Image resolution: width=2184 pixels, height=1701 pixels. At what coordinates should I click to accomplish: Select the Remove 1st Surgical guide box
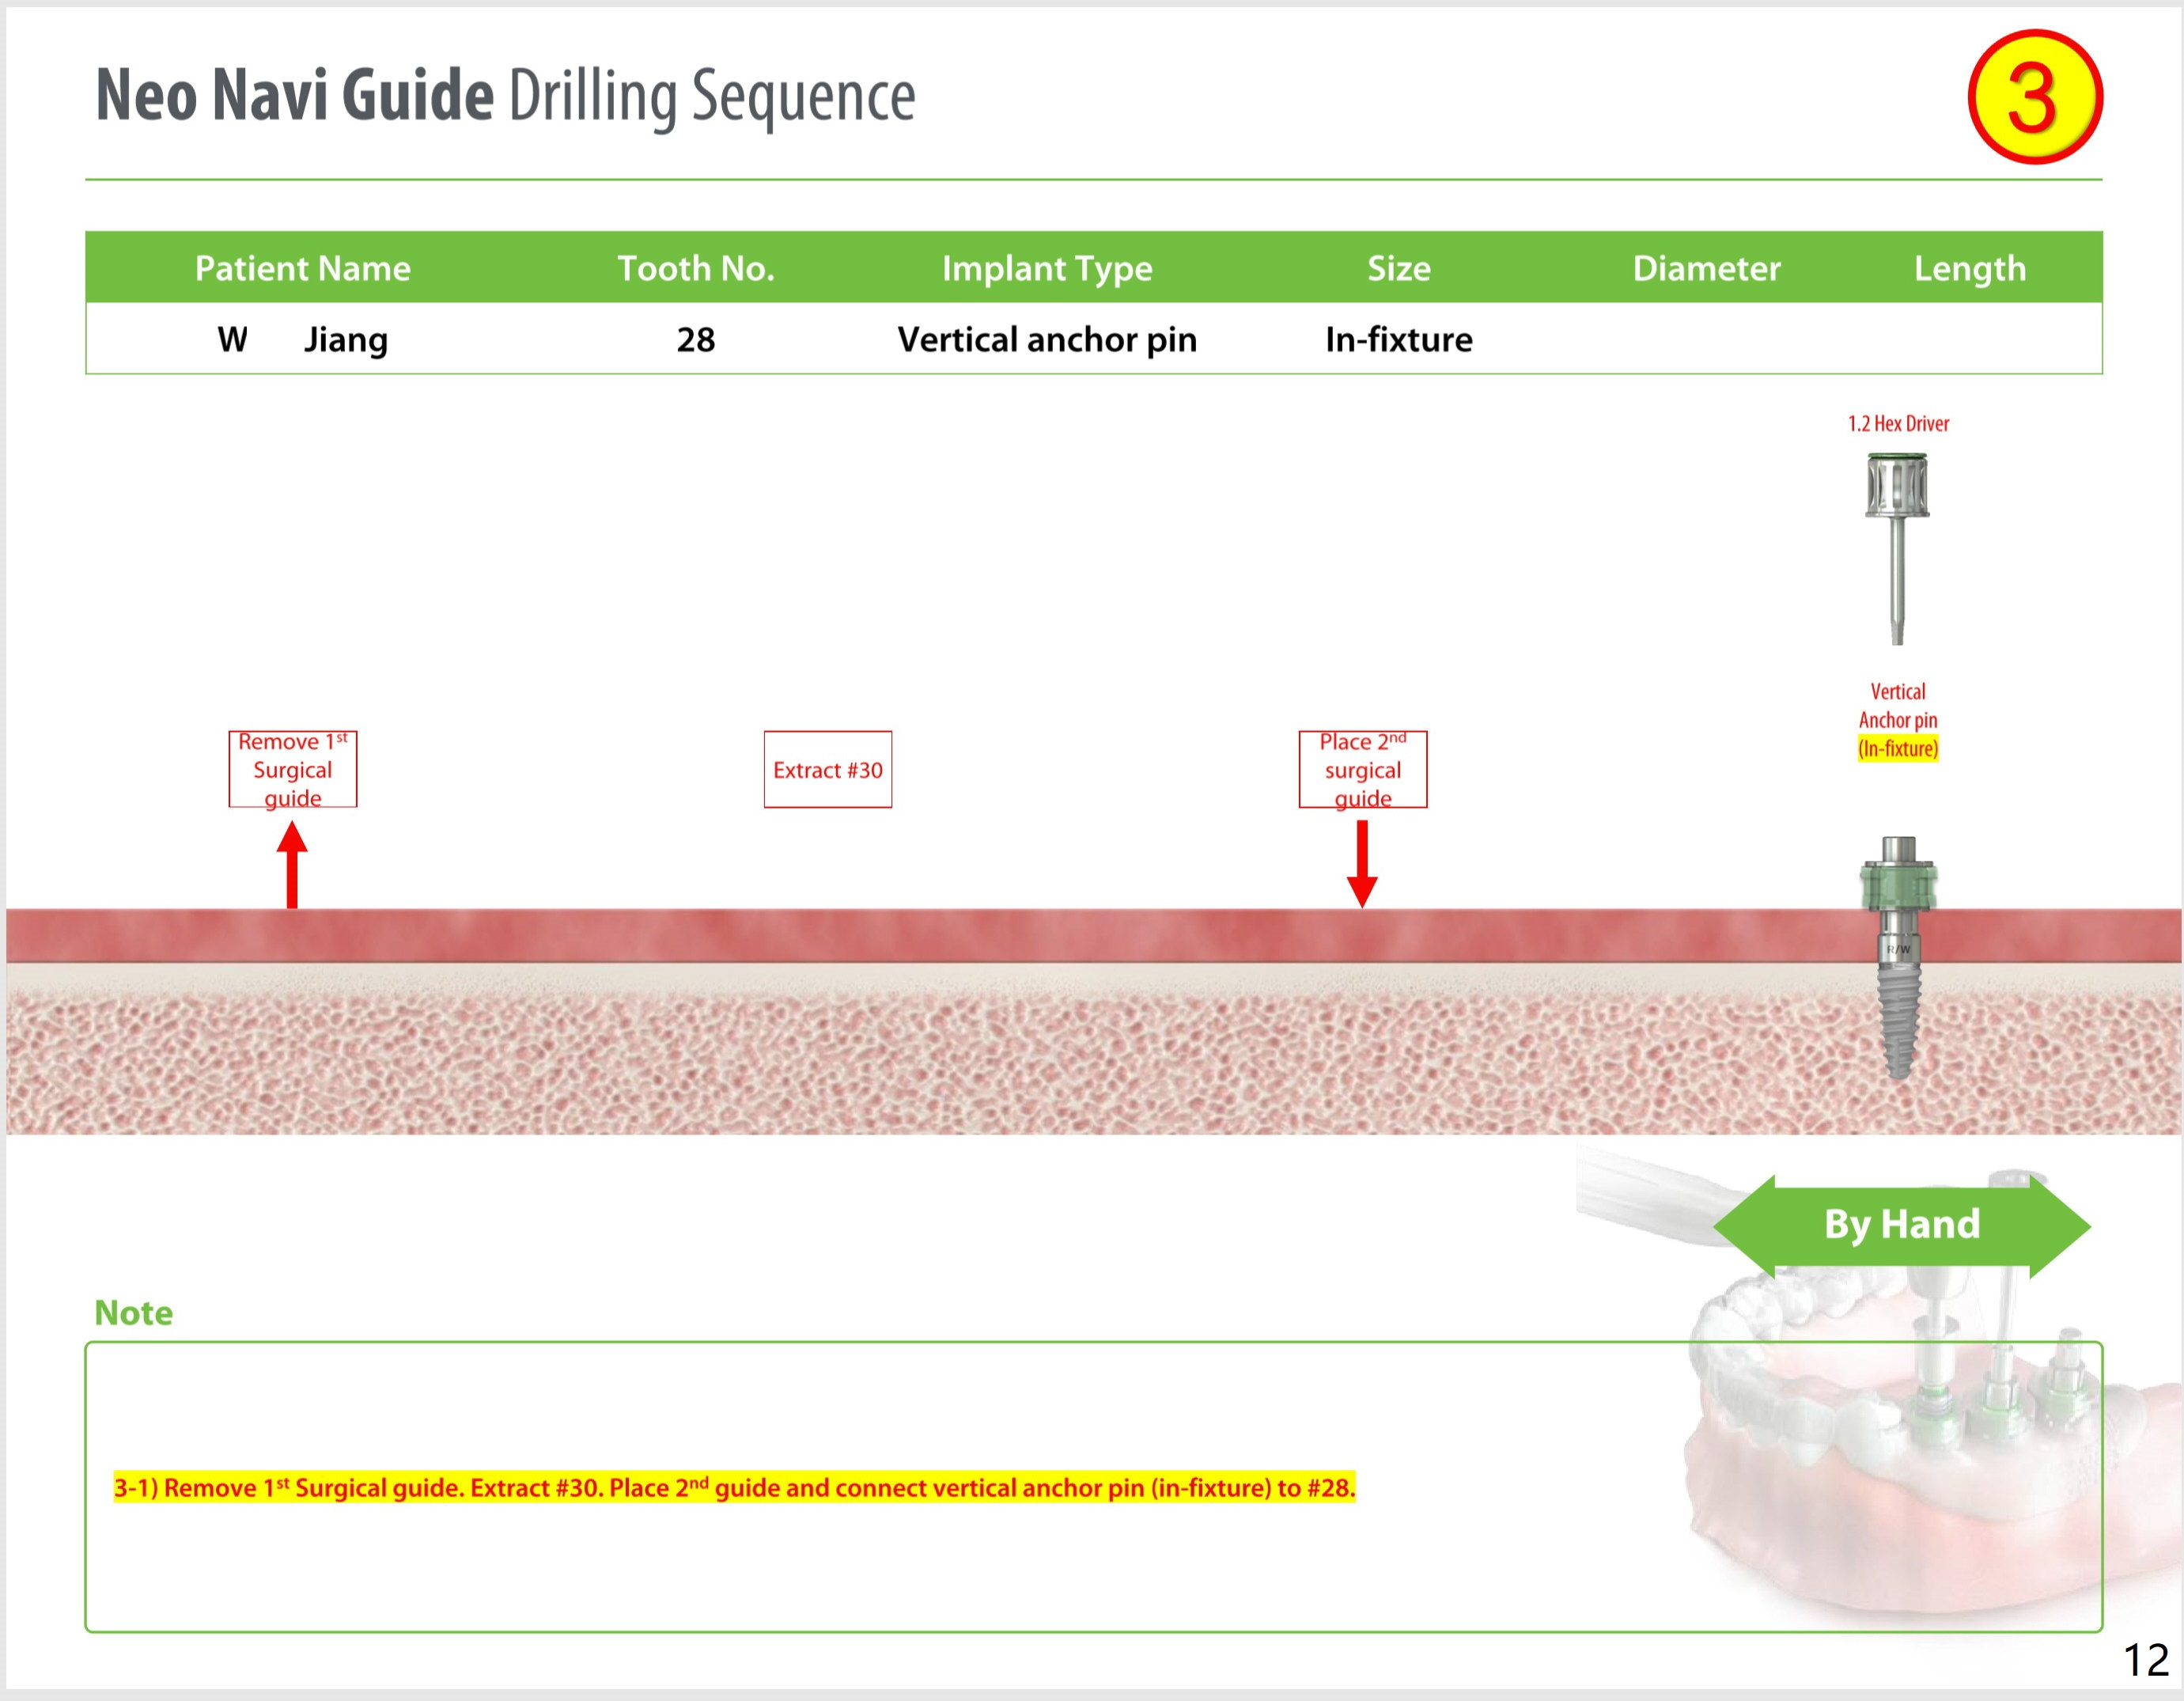293,769
